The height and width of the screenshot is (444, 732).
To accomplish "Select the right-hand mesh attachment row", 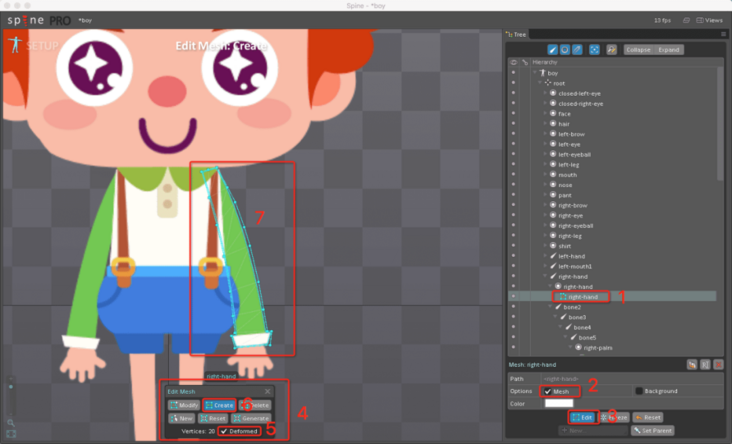I will click(x=612, y=296).
